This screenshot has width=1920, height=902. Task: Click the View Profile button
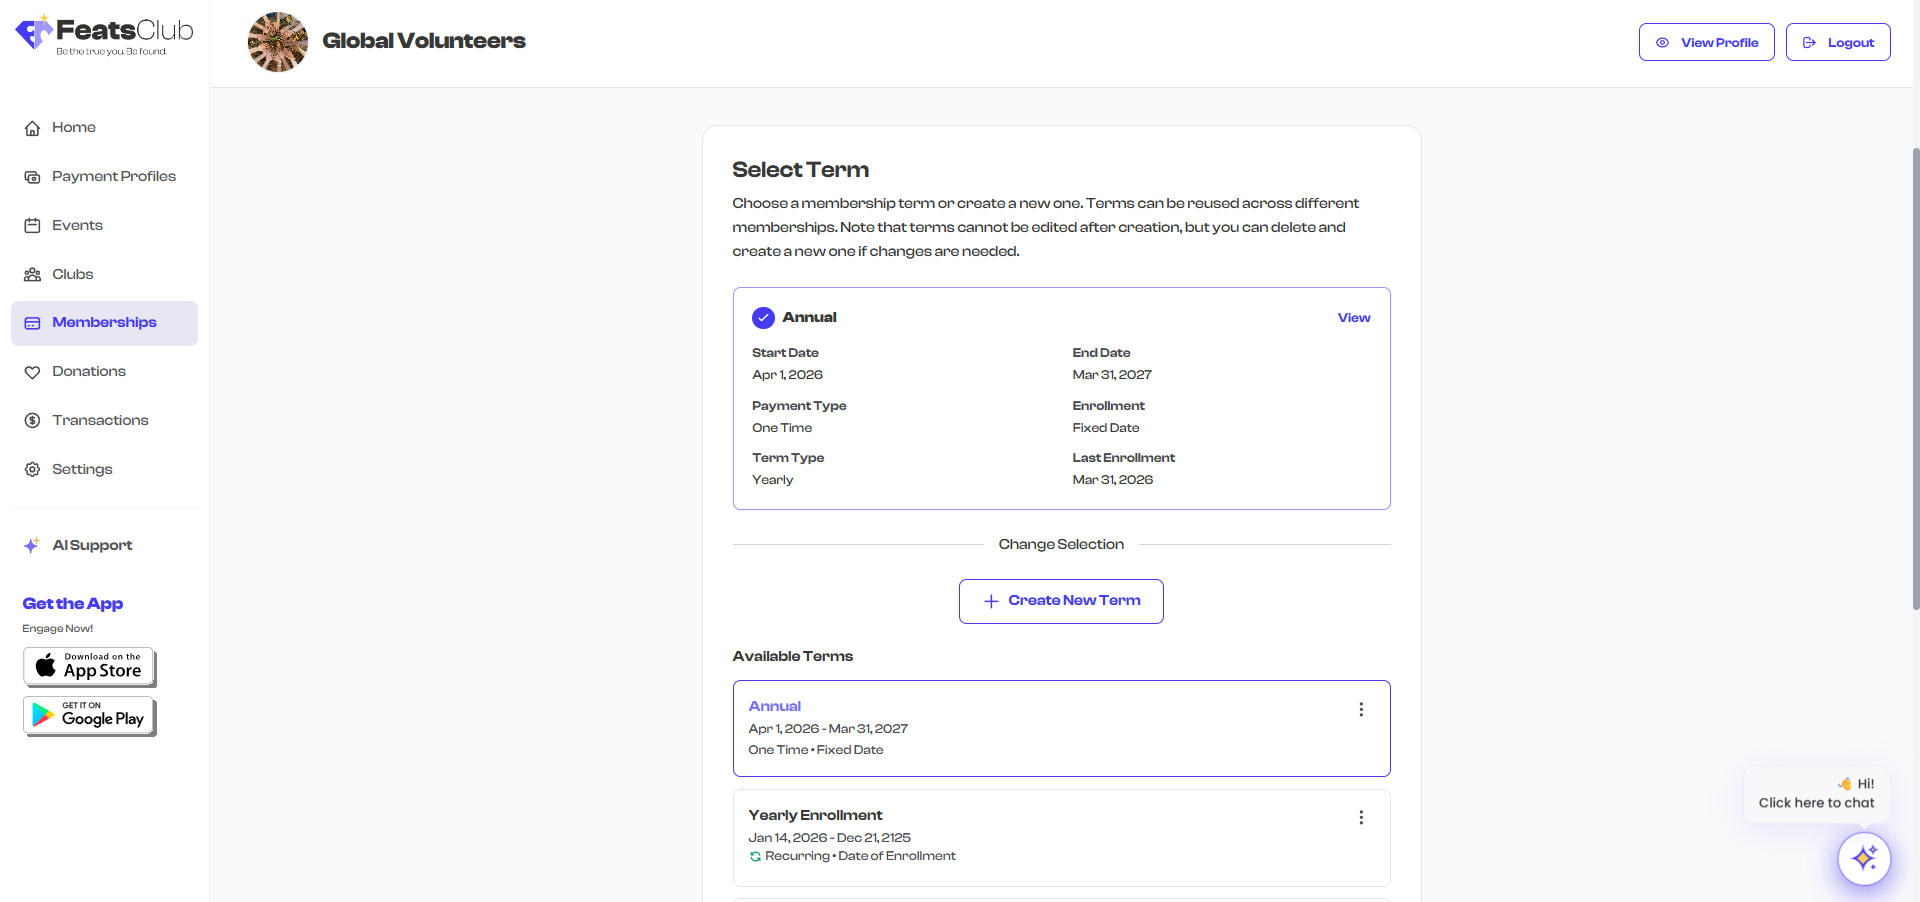coord(1707,42)
